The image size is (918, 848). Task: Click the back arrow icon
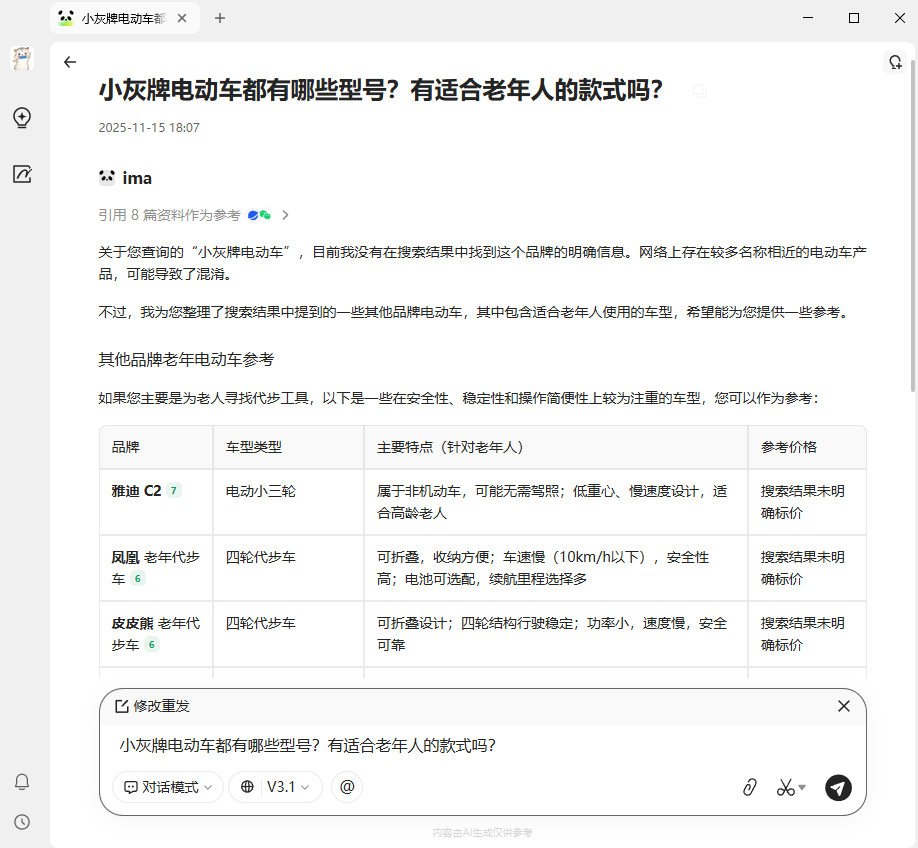70,62
